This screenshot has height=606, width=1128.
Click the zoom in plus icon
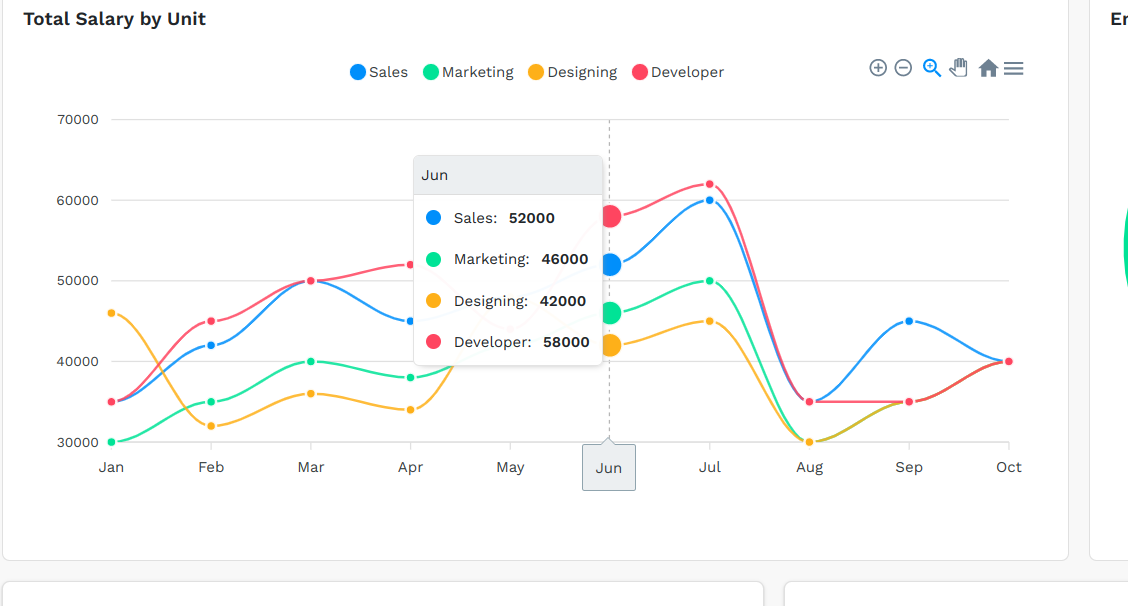(x=878, y=68)
